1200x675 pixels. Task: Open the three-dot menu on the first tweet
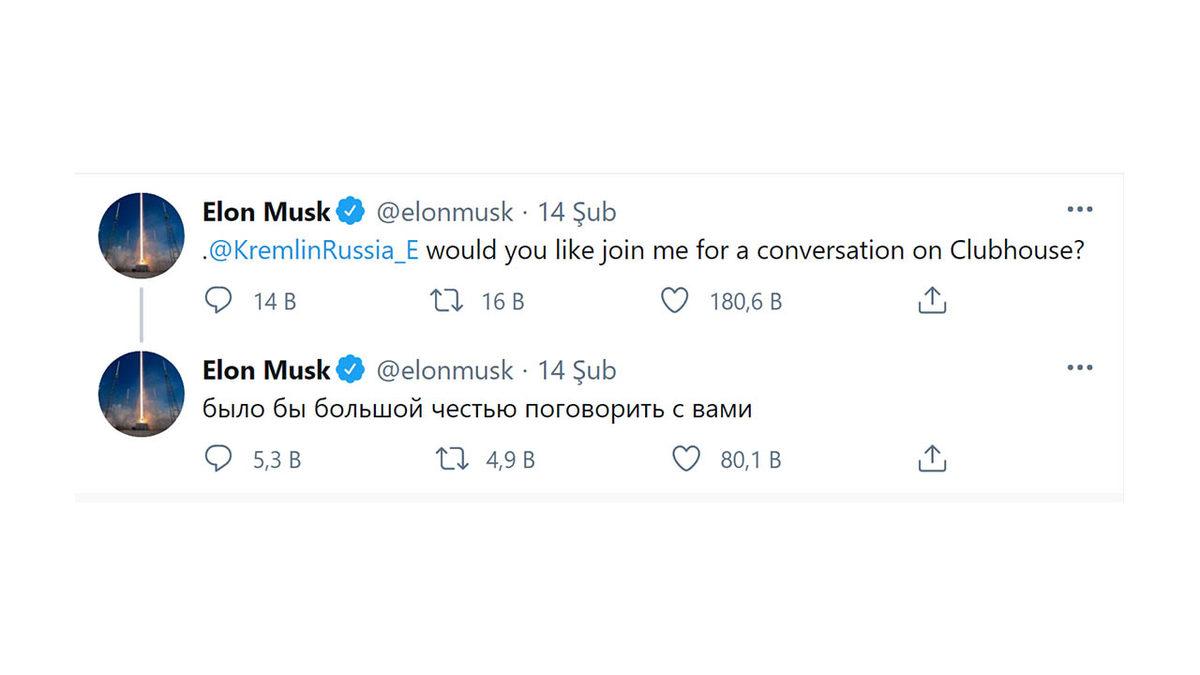pyautogui.click(x=1080, y=208)
